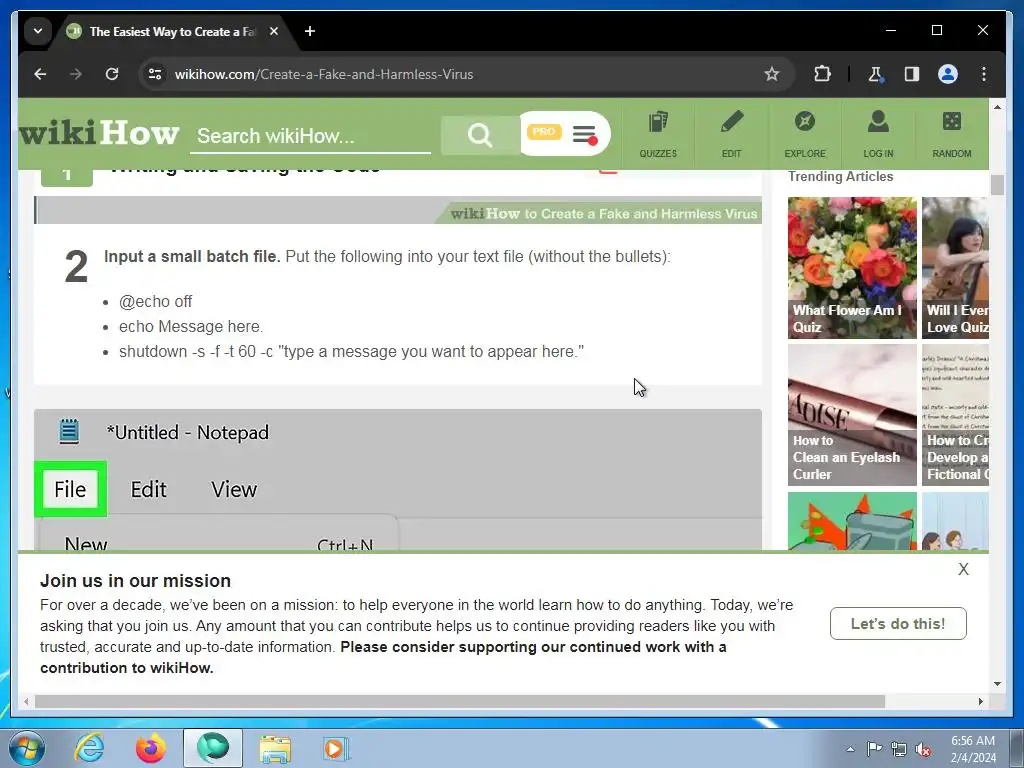Image resolution: width=1024 pixels, height=768 pixels.
Task: Click EDIT pencil in wikiHow header
Action: tap(731, 135)
